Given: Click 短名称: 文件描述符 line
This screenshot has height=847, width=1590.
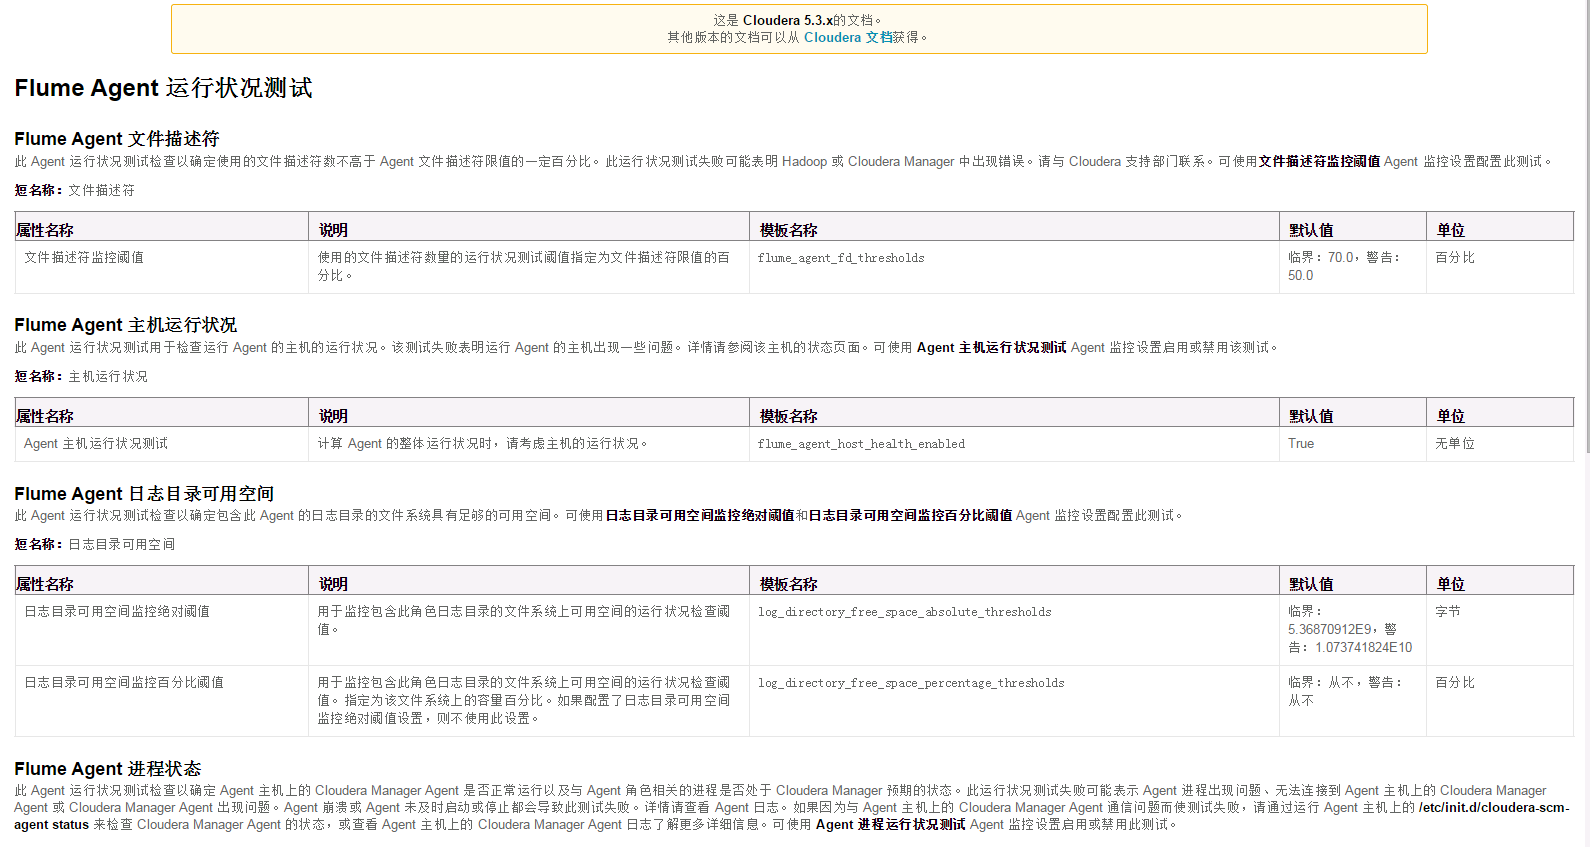Looking at the screenshot, I should 75,190.
